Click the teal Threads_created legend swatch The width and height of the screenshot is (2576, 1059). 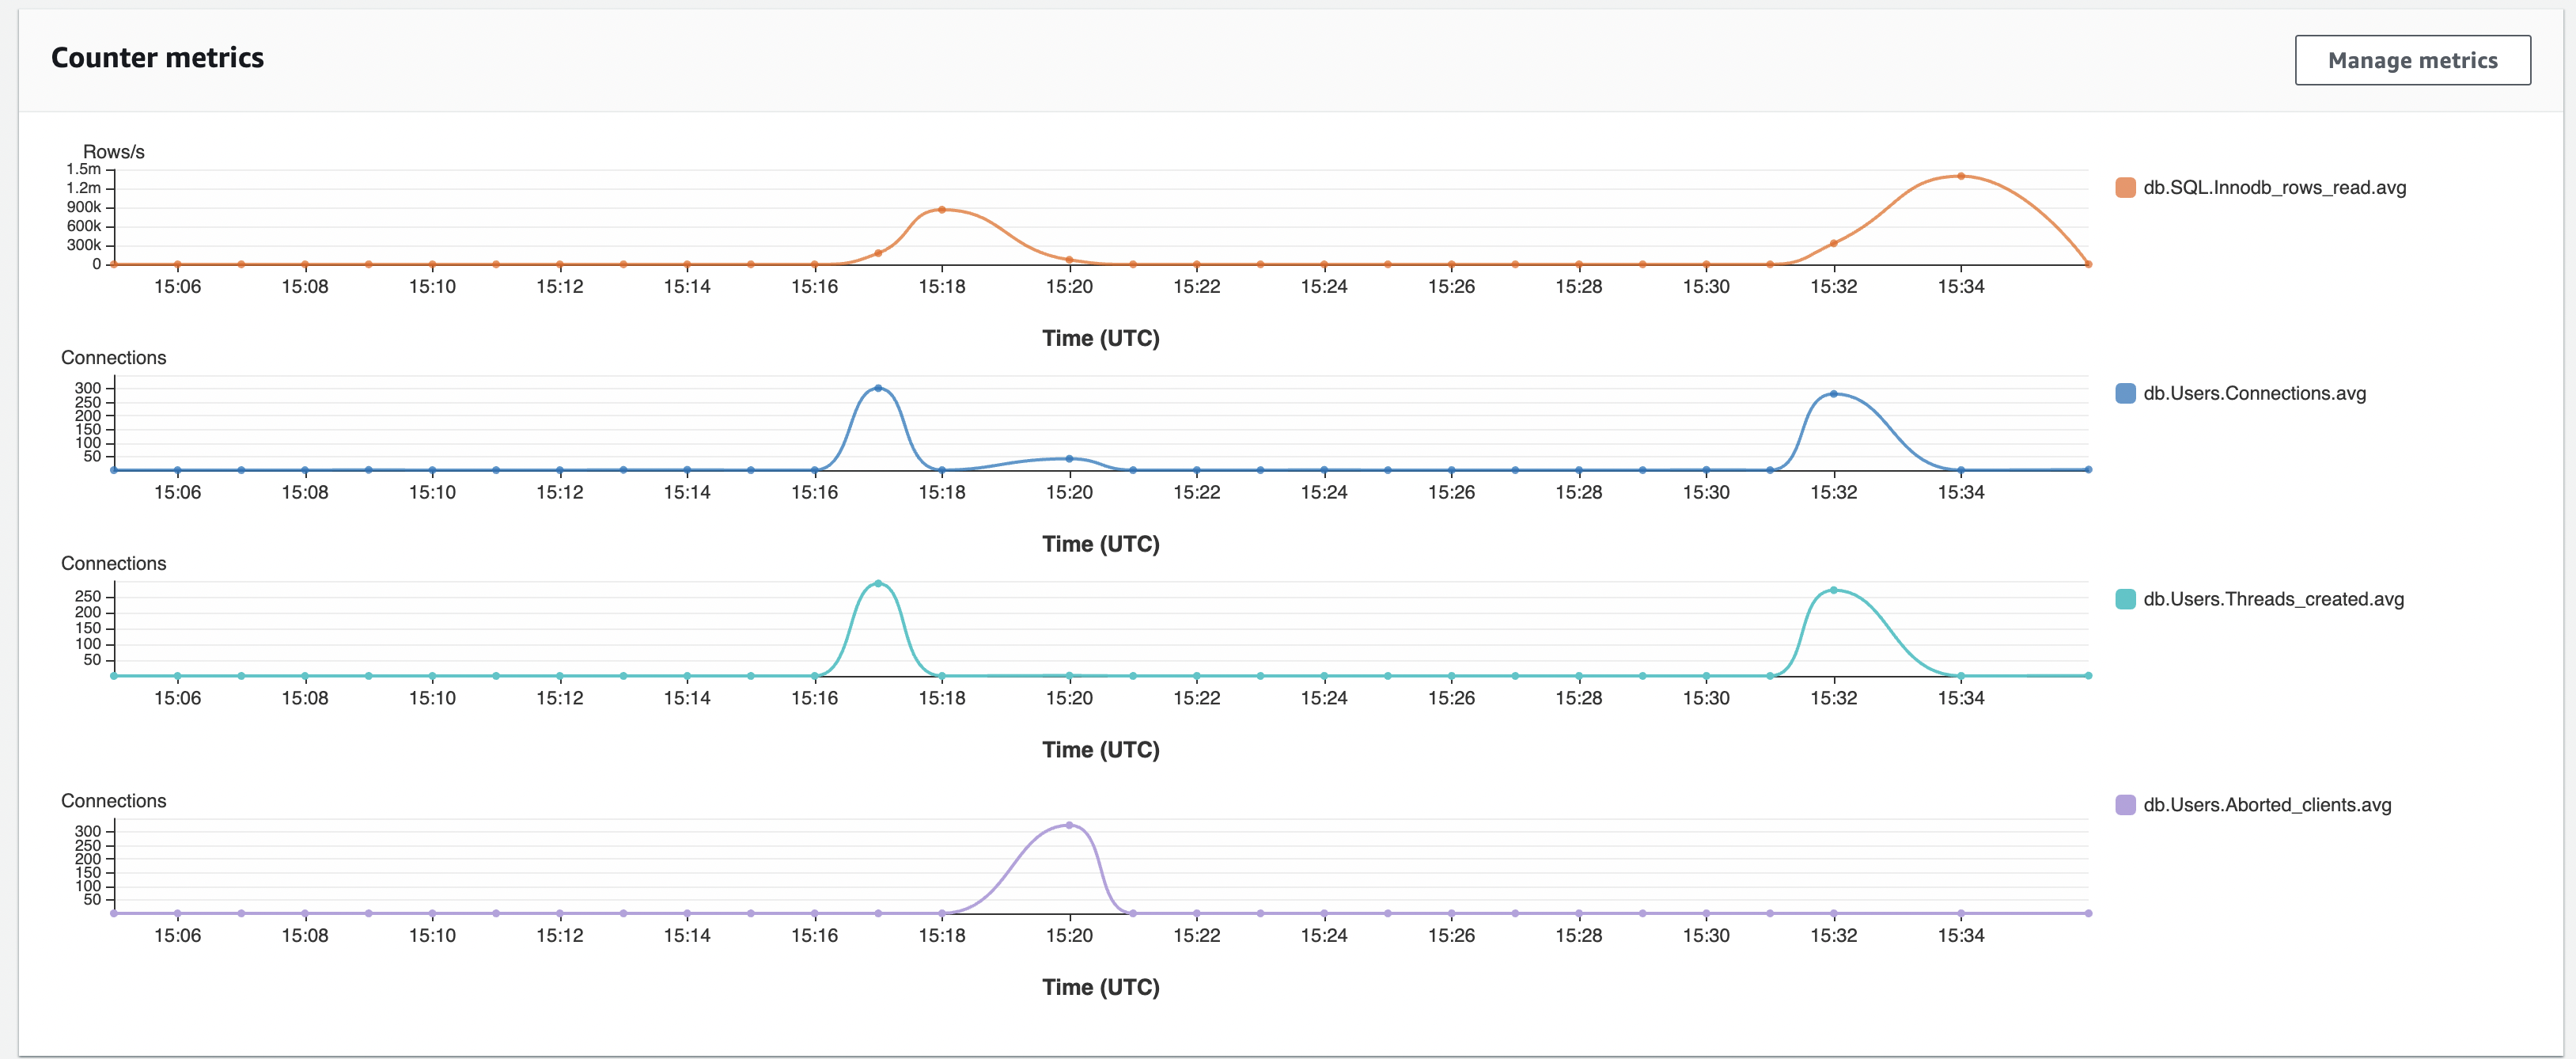point(2125,600)
